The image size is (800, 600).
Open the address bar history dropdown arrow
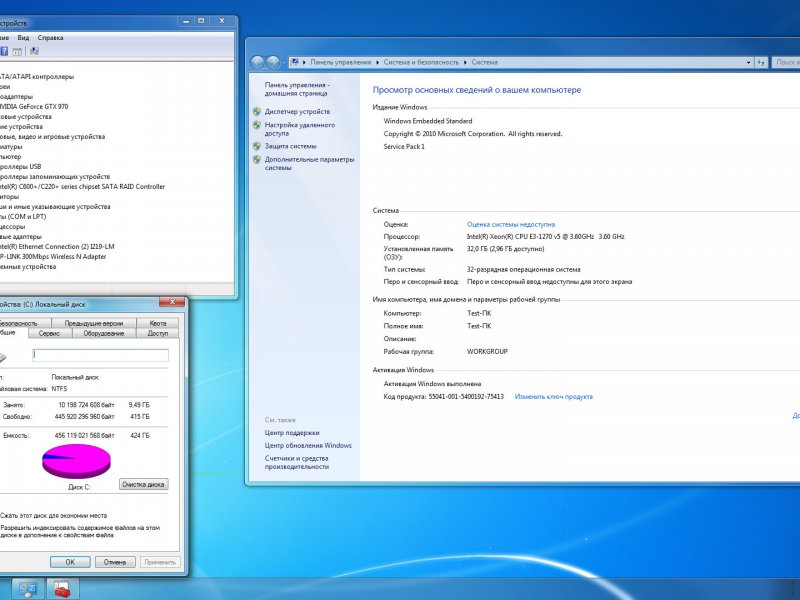click(x=748, y=62)
